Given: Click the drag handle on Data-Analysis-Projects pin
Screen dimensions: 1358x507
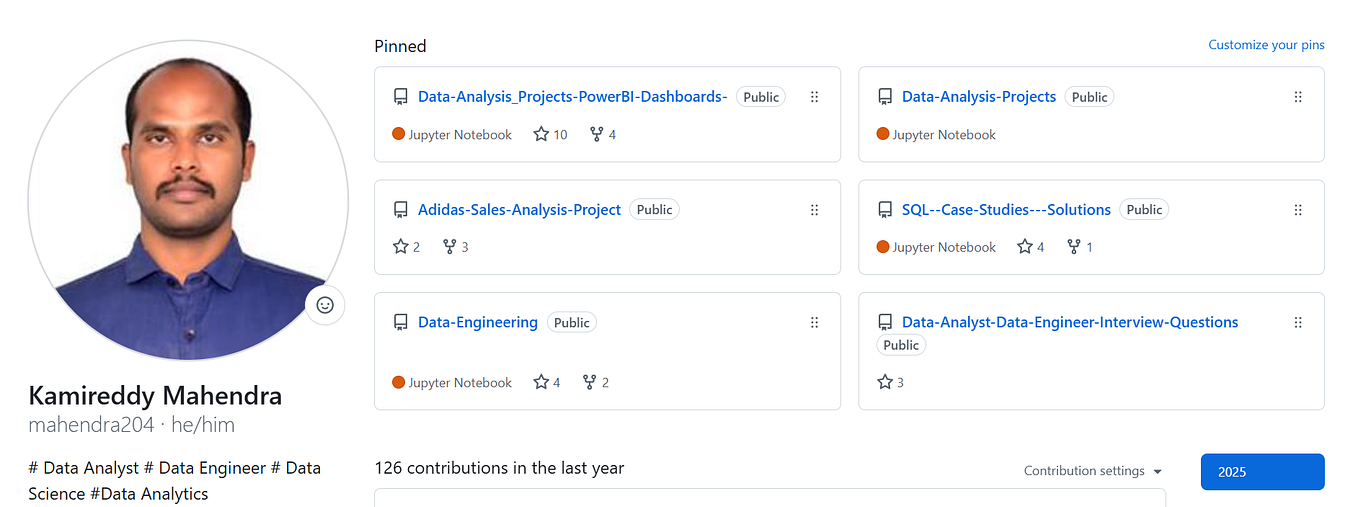Looking at the screenshot, I should pyautogui.click(x=1298, y=97).
